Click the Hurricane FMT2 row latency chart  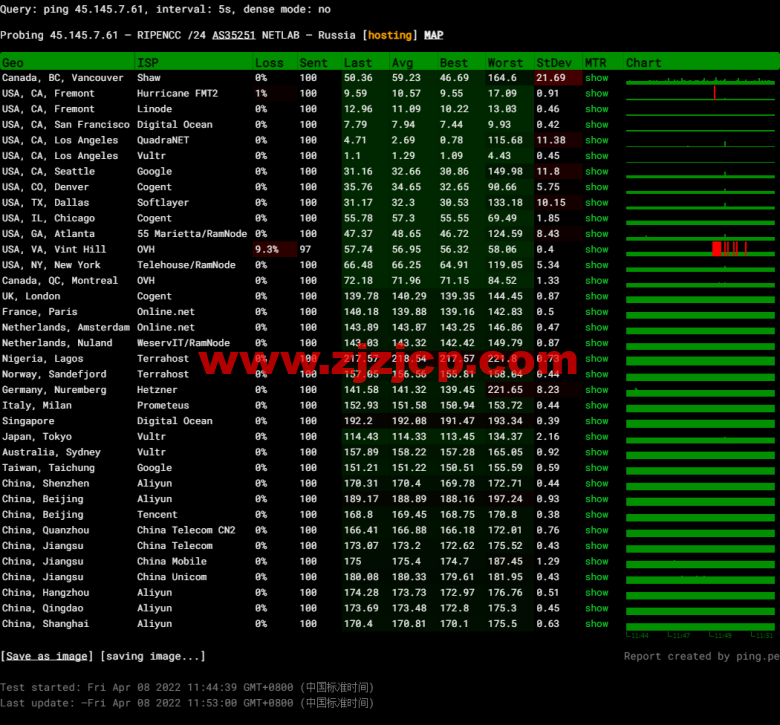(699, 93)
